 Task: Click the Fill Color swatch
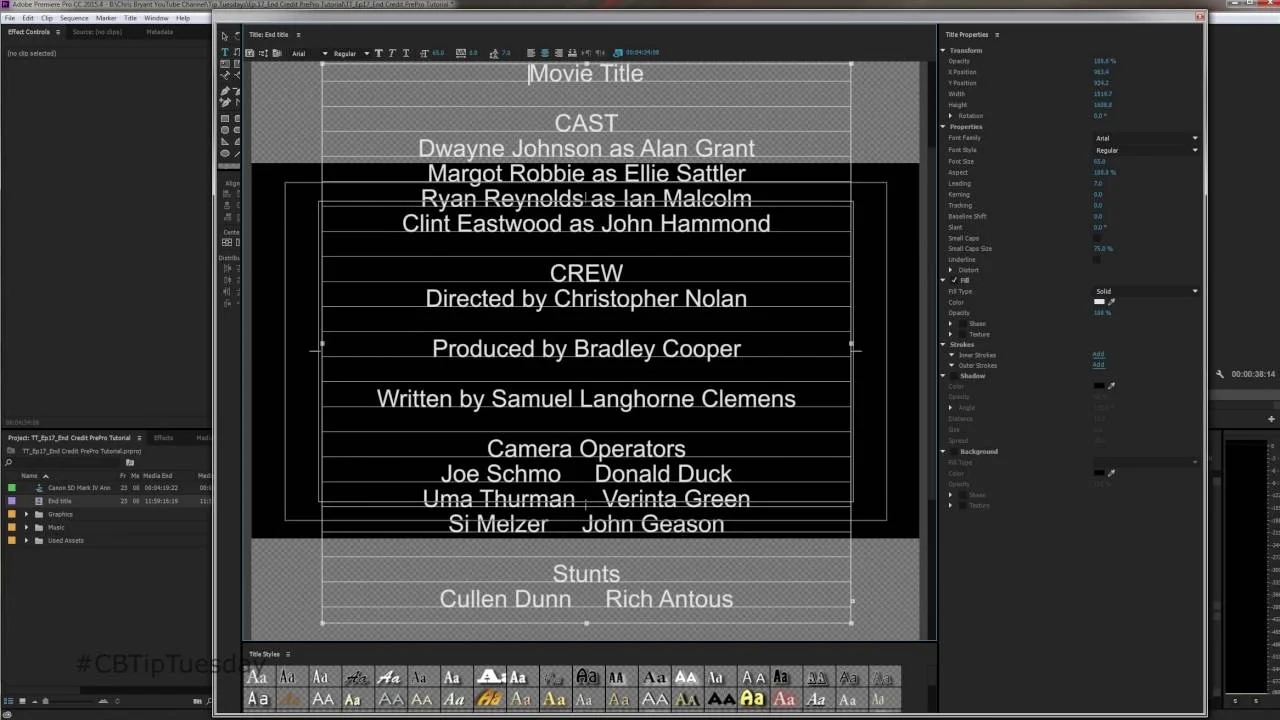click(1100, 302)
